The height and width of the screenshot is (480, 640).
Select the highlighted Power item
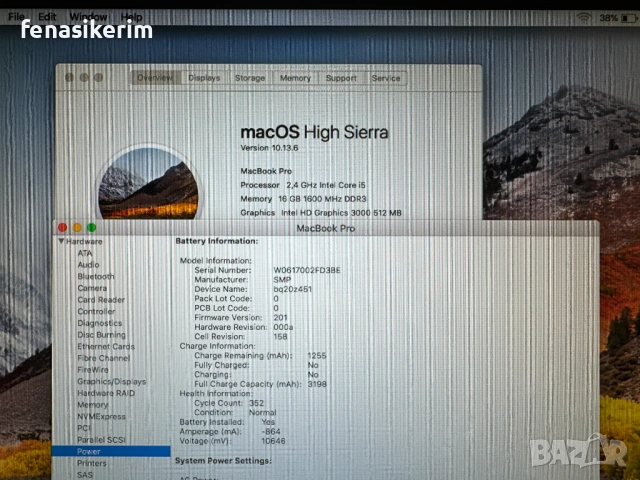tap(111, 451)
